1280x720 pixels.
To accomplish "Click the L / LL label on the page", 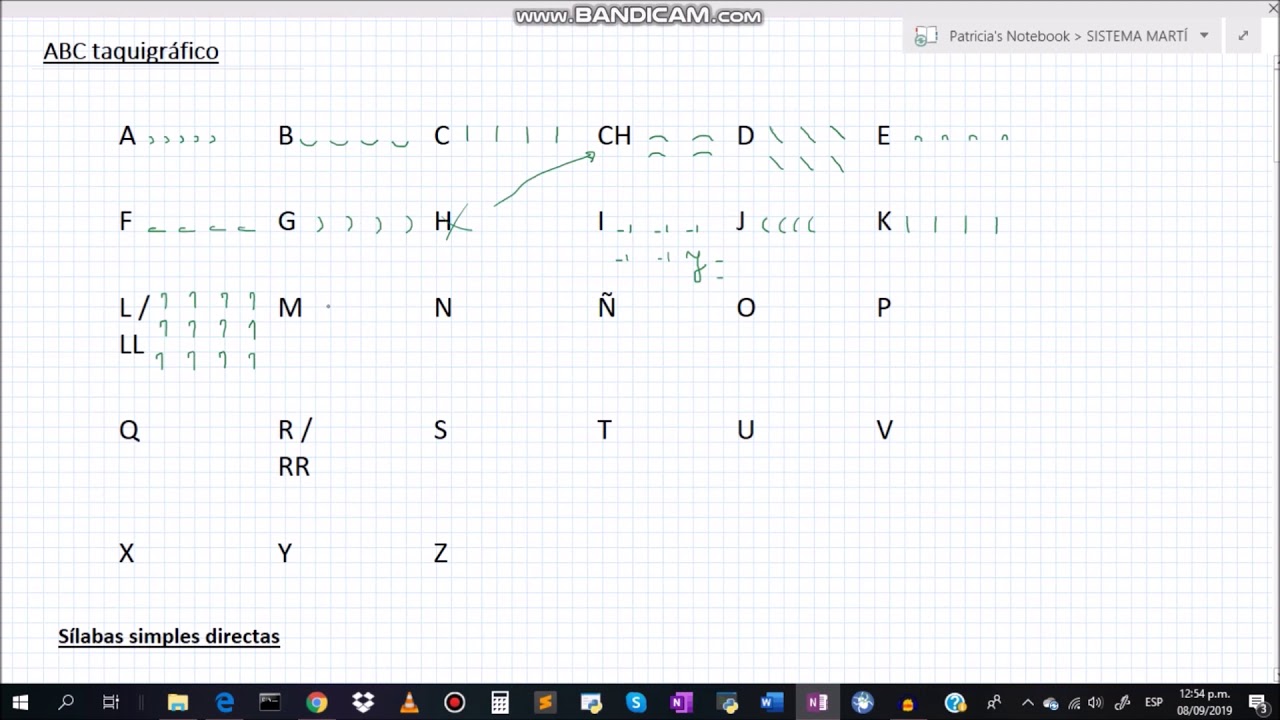I will coord(133,326).
